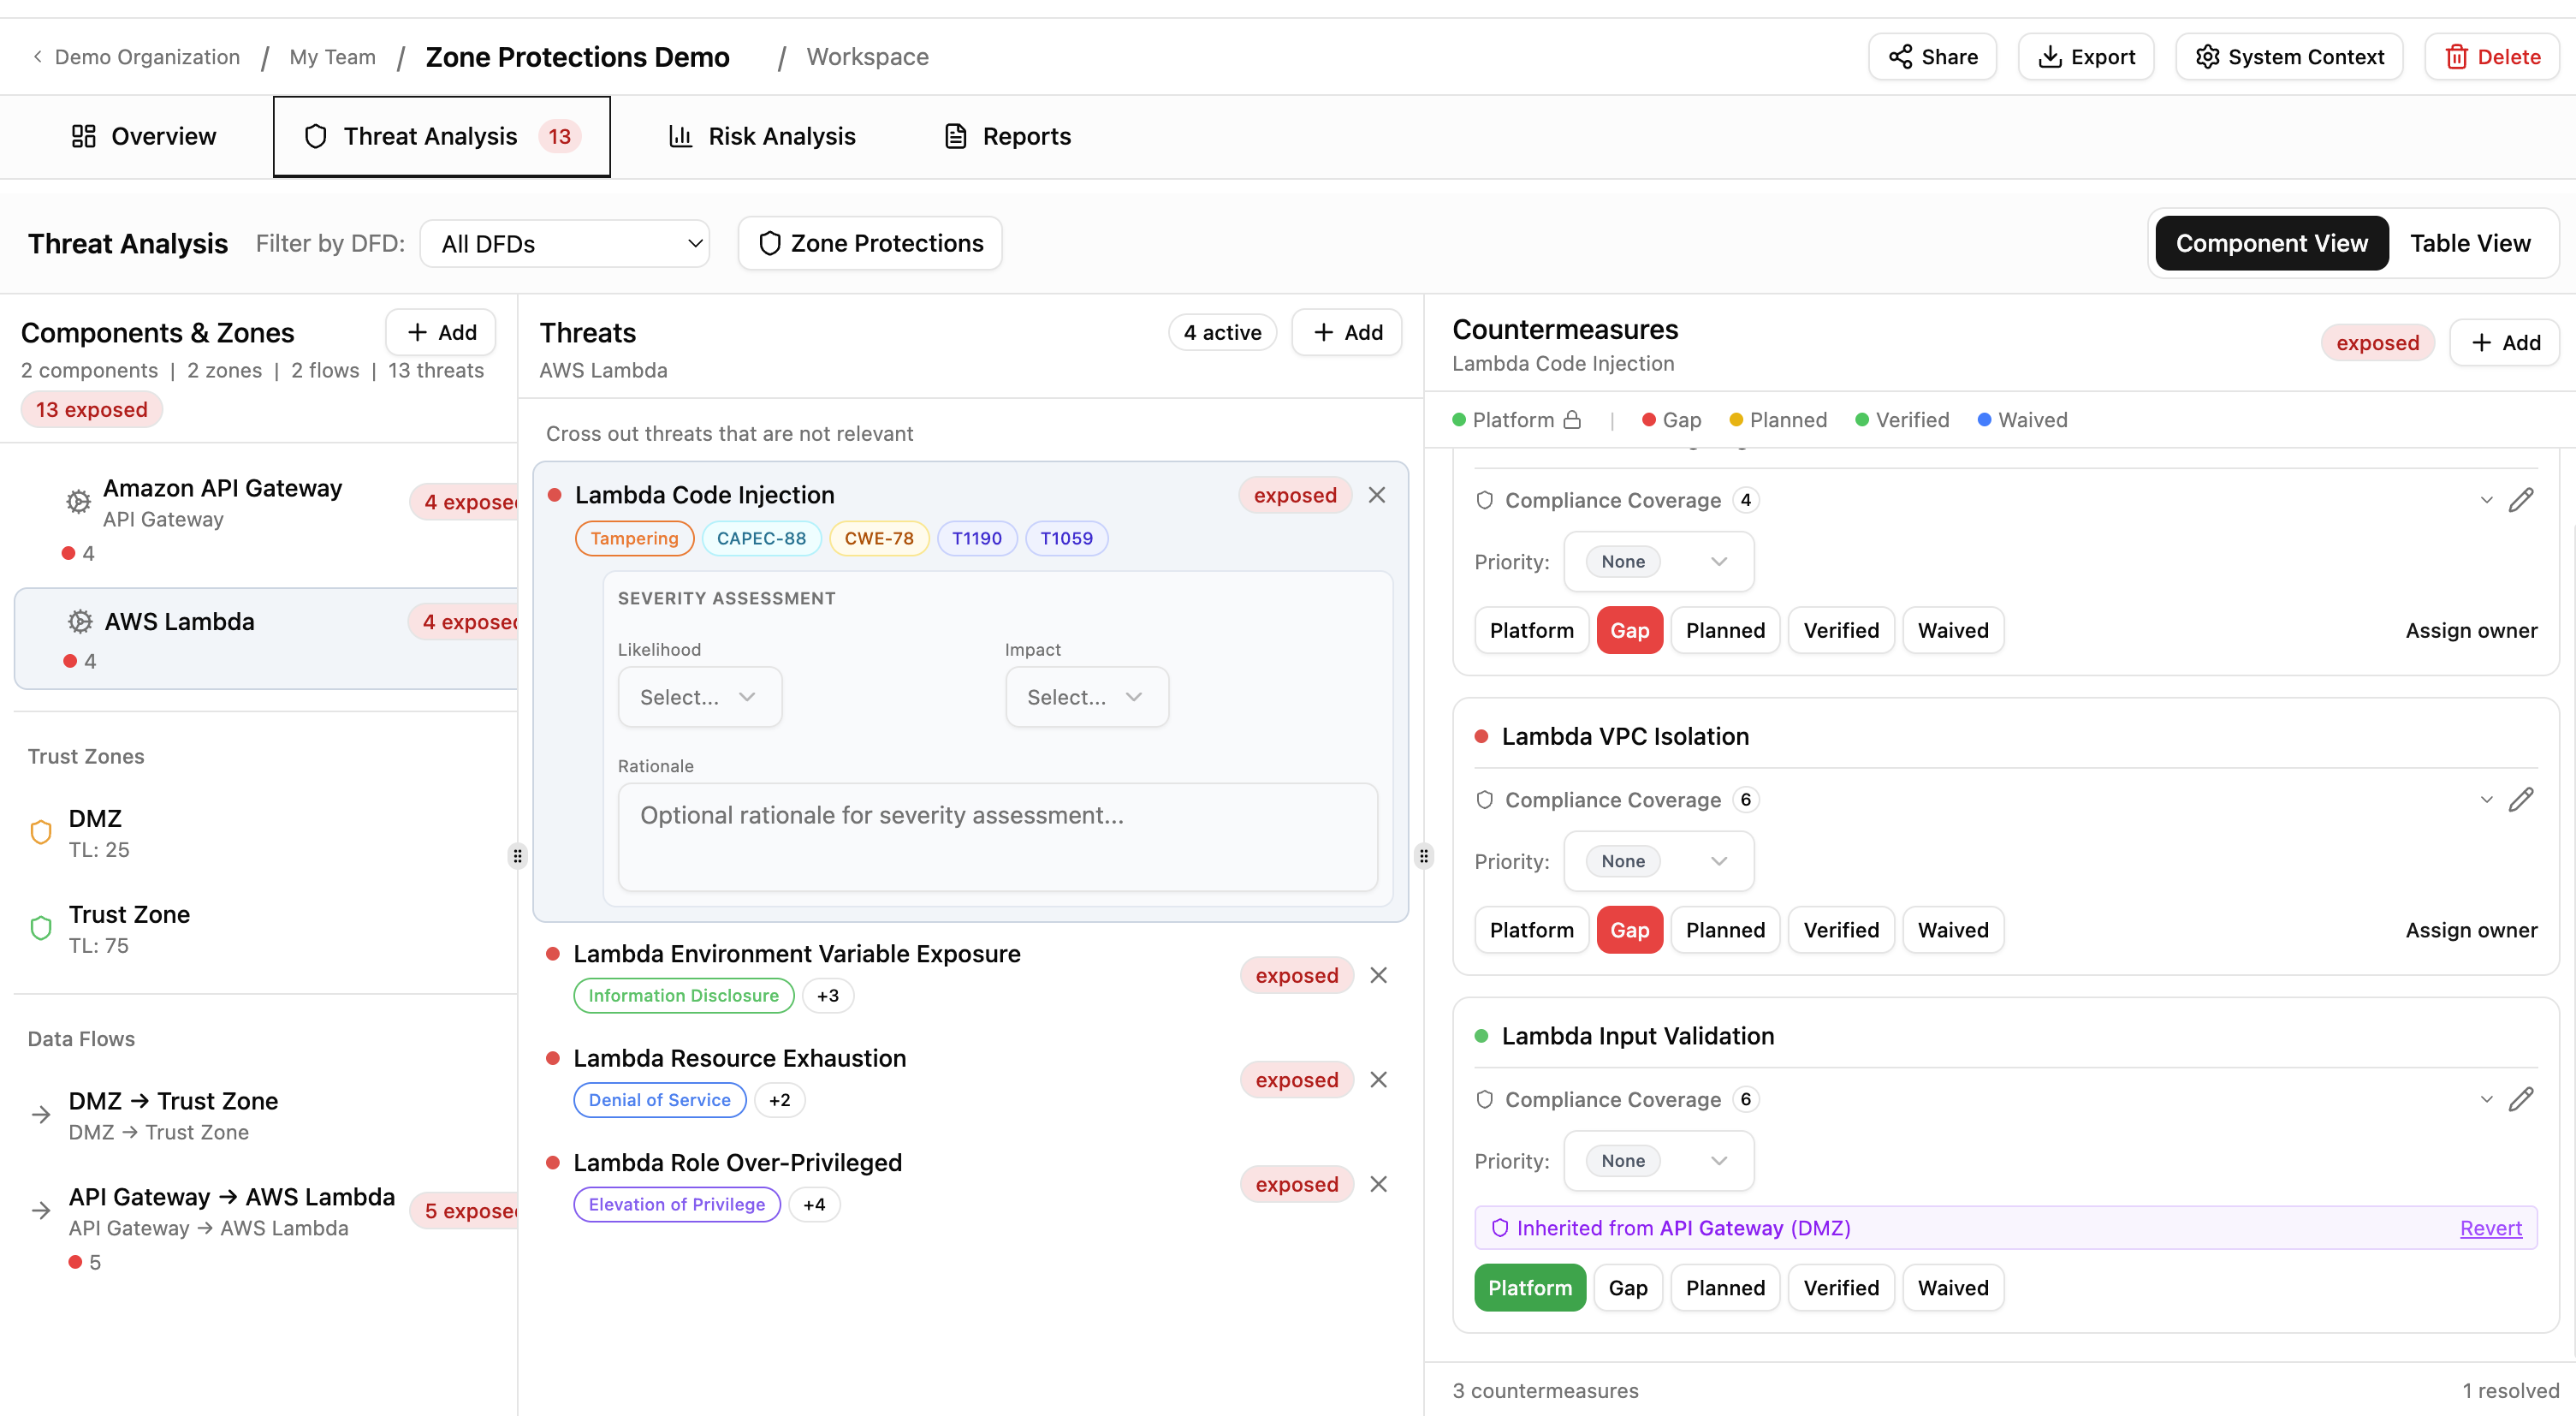Open Priority dropdown on first countermeasure card

[1658, 562]
